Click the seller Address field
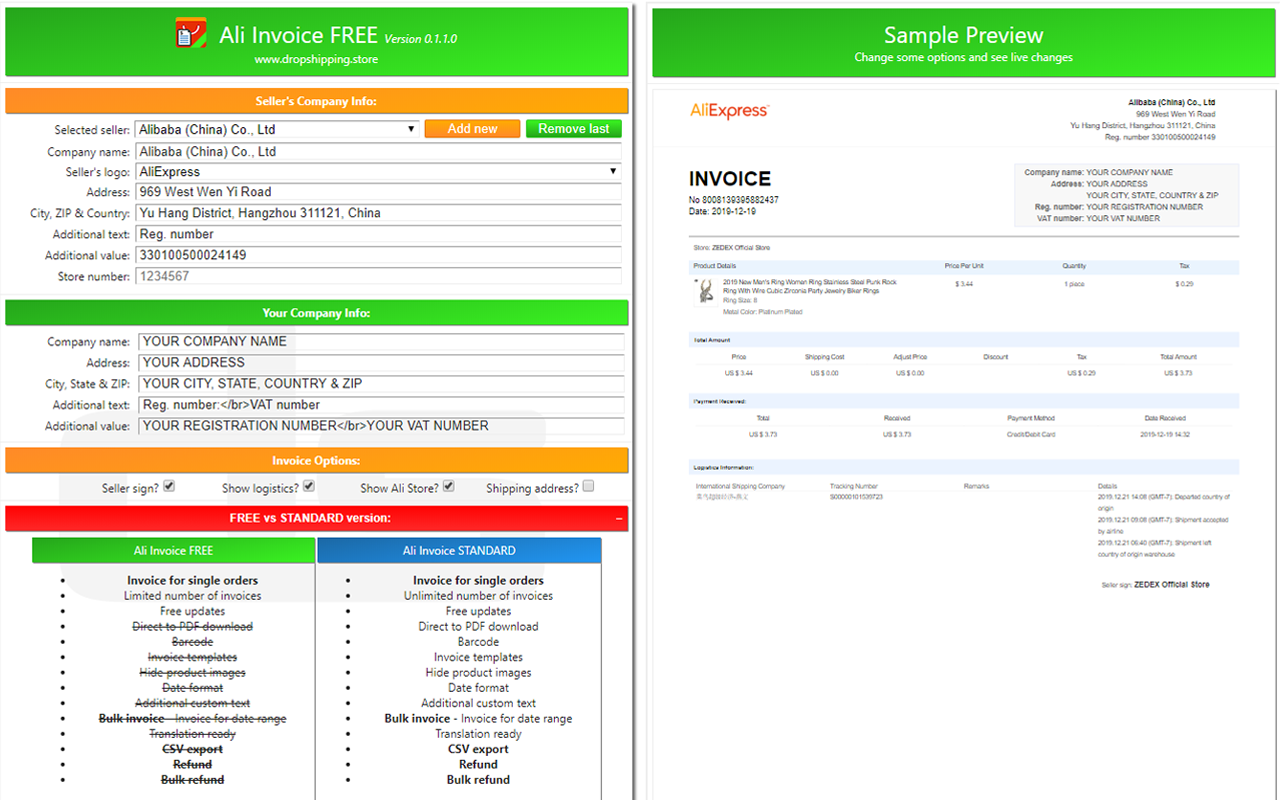The width and height of the screenshot is (1280, 800). click(x=378, y=192)
